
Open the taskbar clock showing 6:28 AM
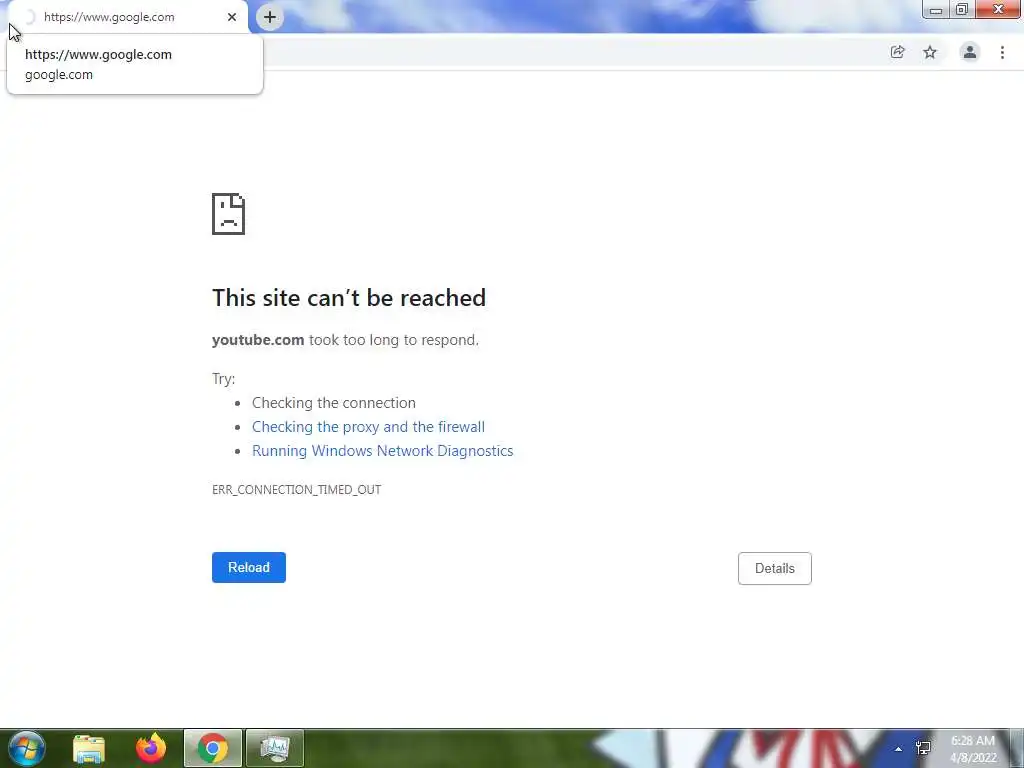pos(973,749)
